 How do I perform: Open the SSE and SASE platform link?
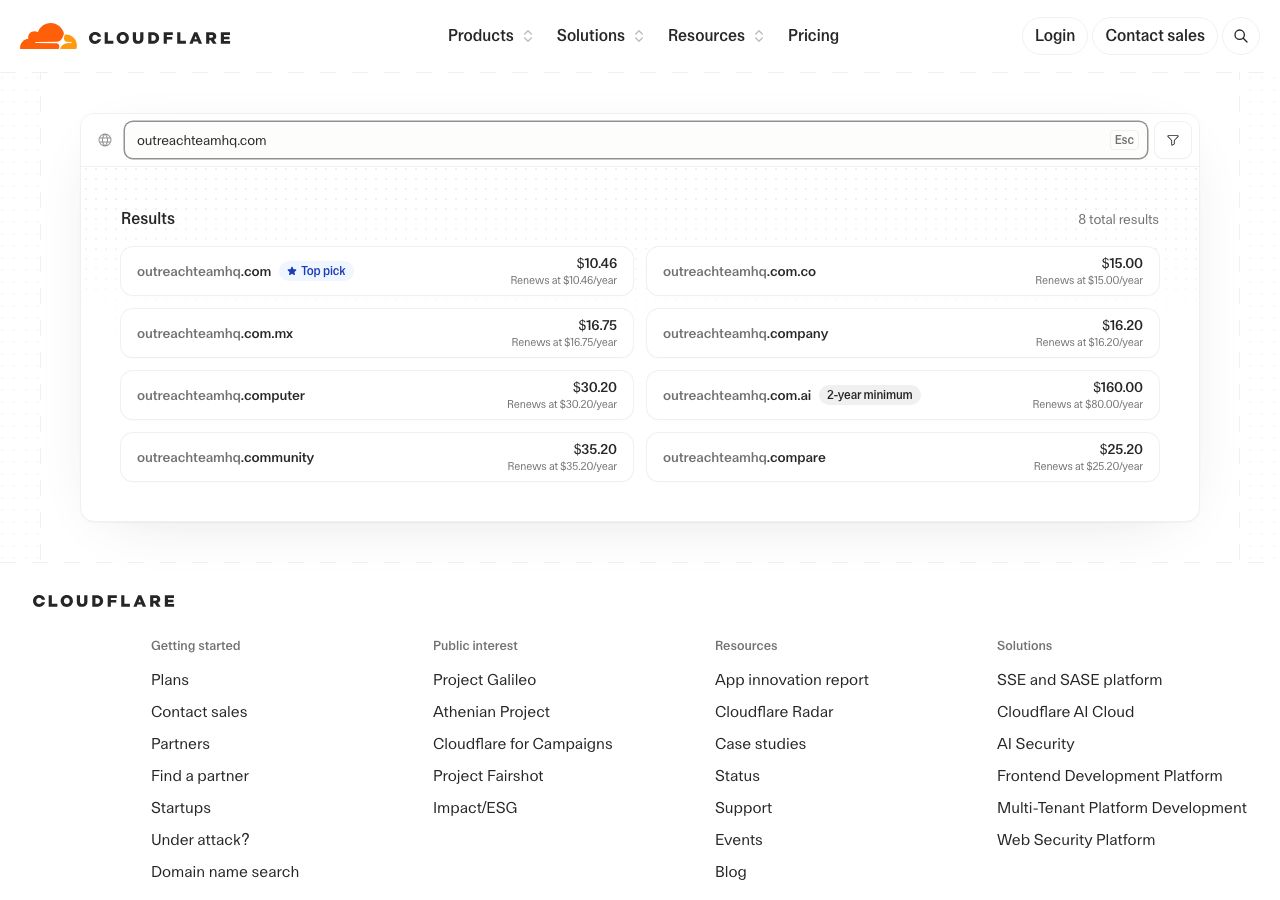tap(1079, 680)
